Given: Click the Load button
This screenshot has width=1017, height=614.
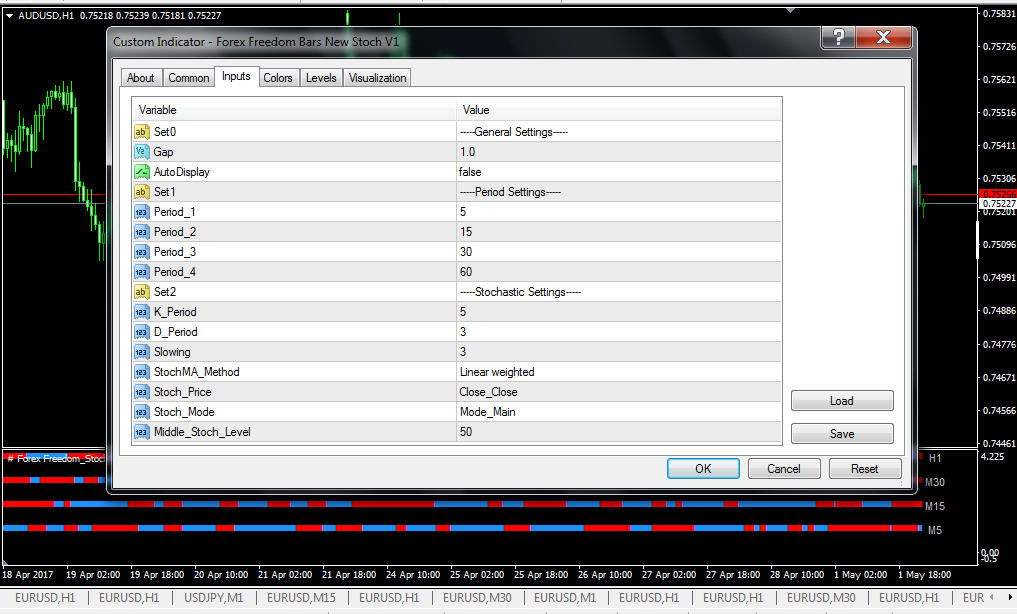Looking at the screenshot, I should coord(842,401).
